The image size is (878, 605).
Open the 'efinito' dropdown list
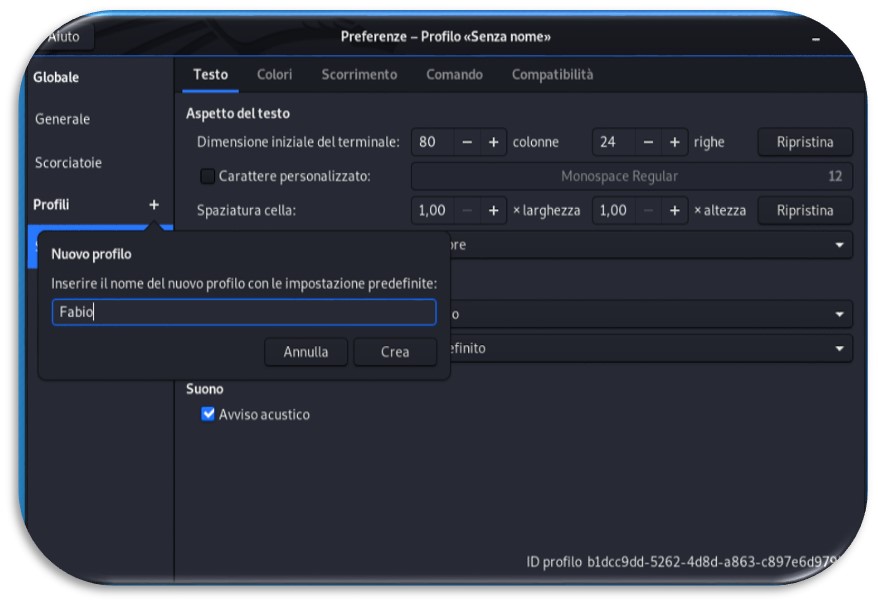pos(650,348)
